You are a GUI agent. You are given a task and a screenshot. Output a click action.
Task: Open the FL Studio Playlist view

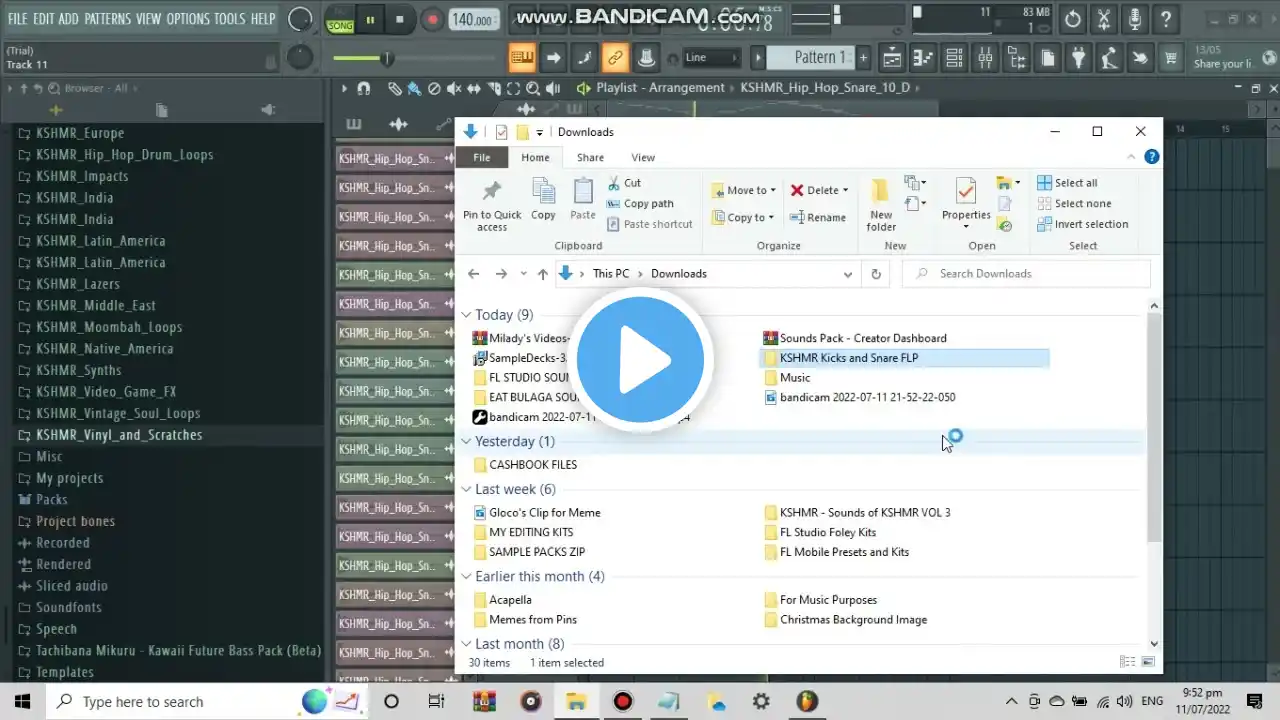(891, 58)
